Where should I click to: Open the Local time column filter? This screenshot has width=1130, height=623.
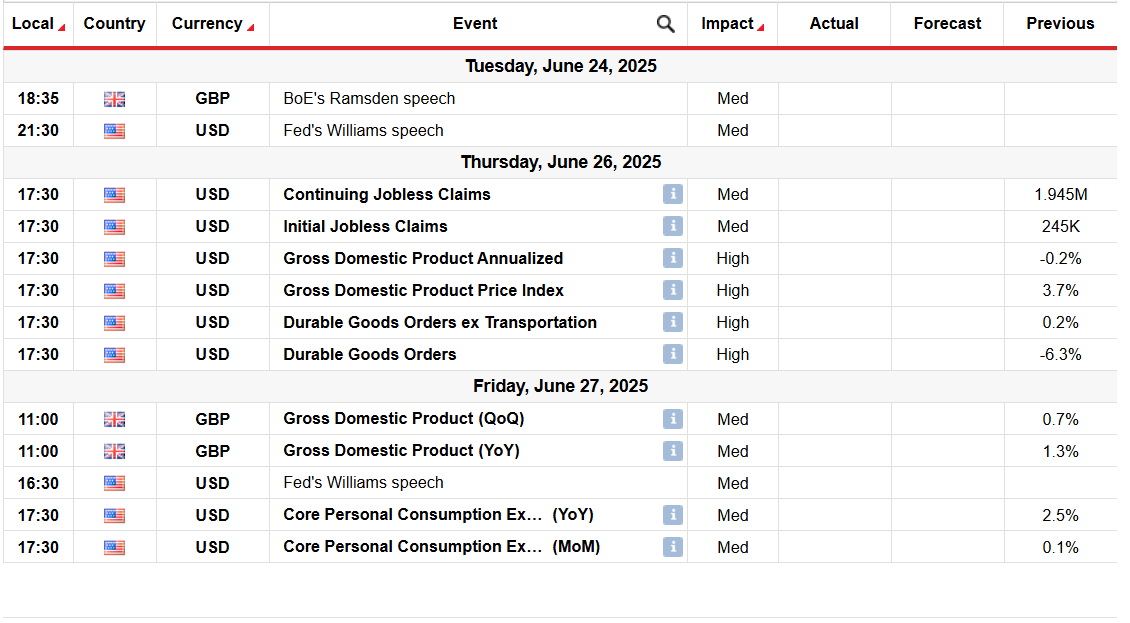click(62, 28)
